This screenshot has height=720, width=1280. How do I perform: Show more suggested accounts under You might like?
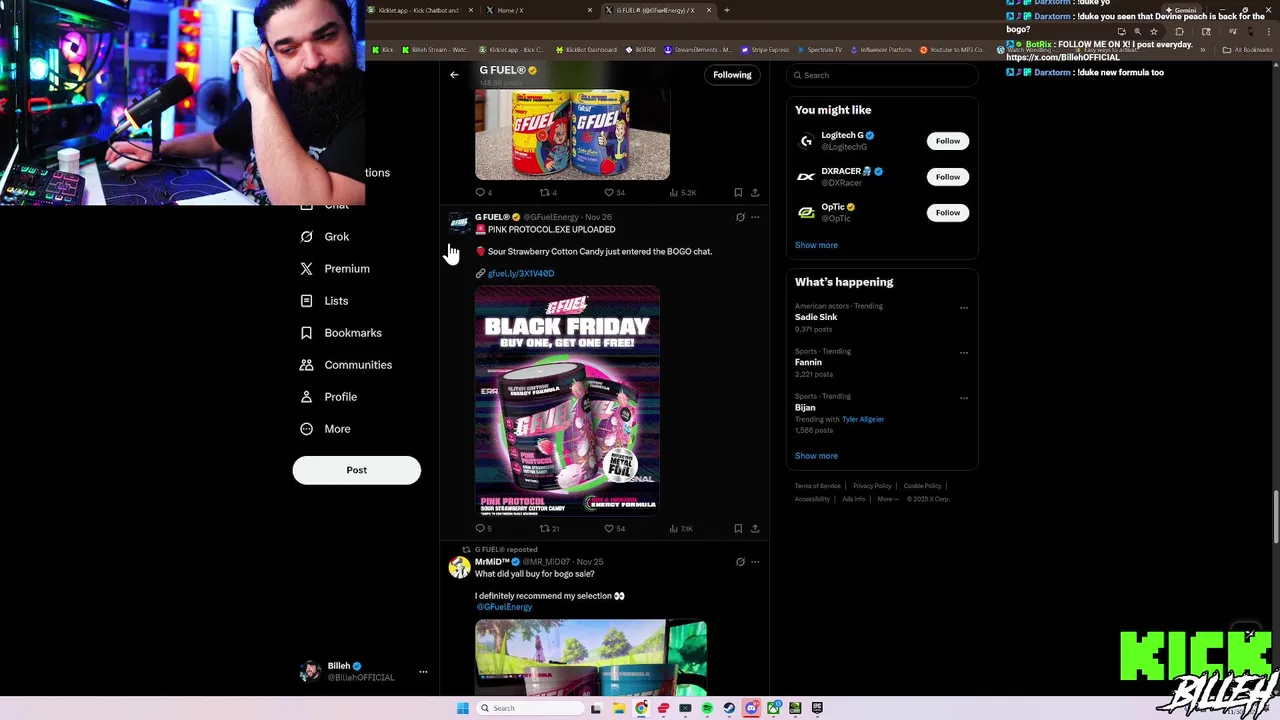pyautogui.click(x=816, y=245)
